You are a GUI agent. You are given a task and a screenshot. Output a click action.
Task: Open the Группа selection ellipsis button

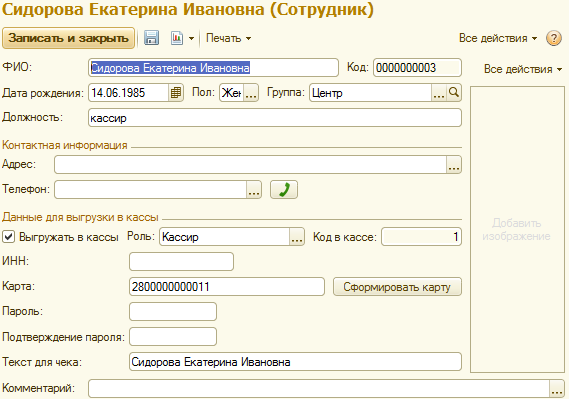pos(439,93)
